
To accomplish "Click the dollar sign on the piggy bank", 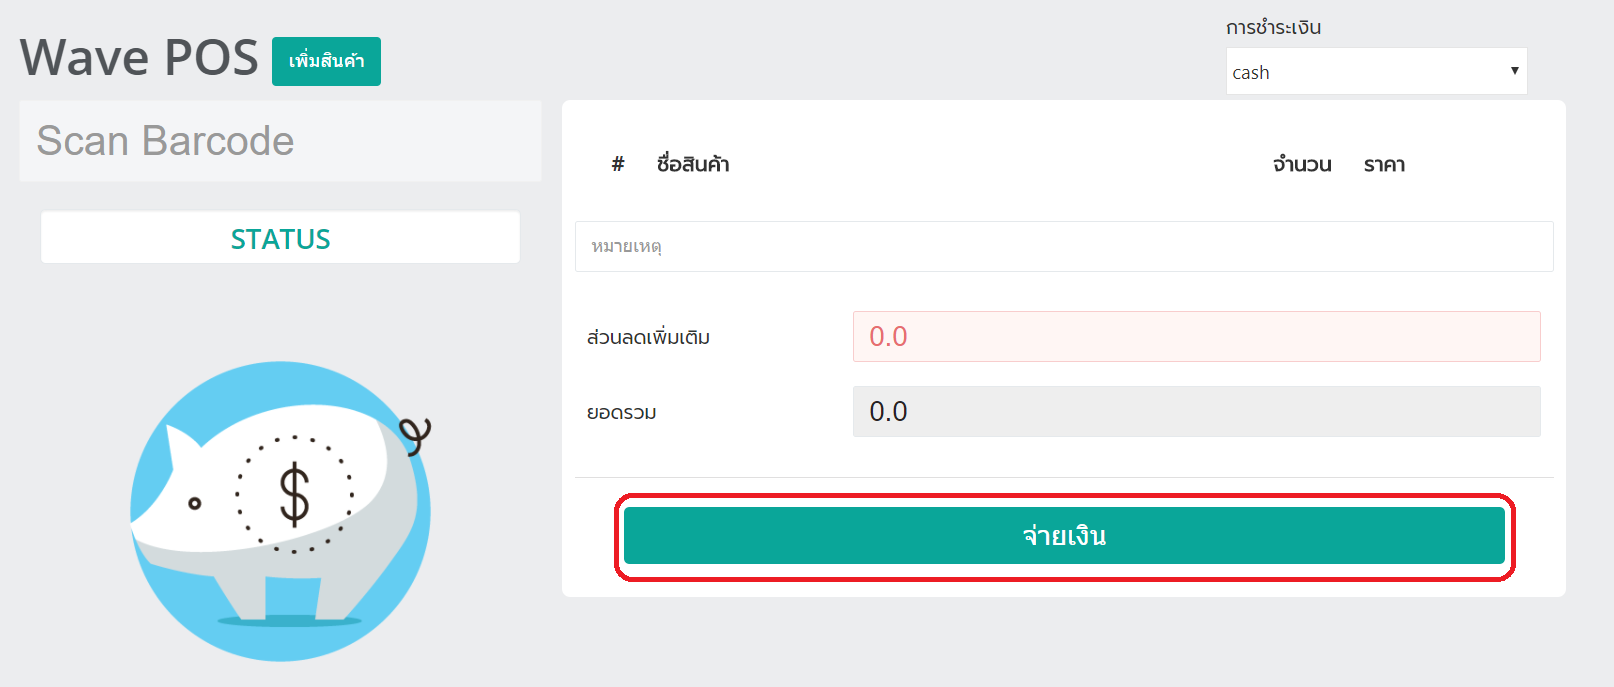I will pos(294,494).
